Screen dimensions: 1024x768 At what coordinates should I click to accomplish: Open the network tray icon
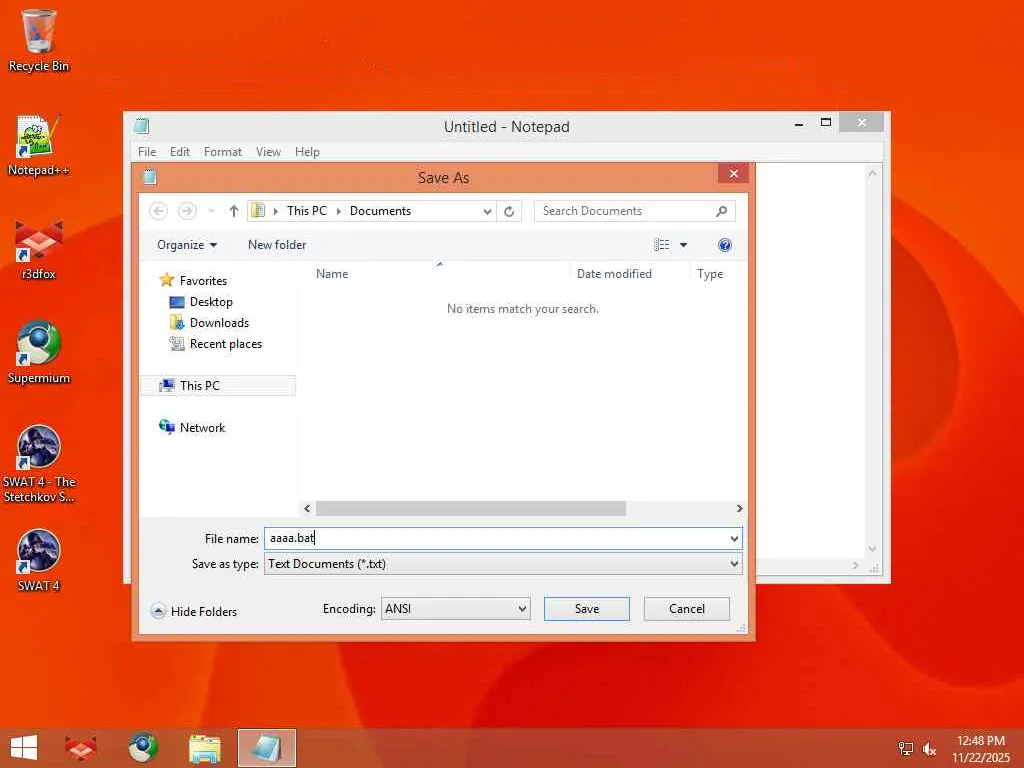coord(905,748)
